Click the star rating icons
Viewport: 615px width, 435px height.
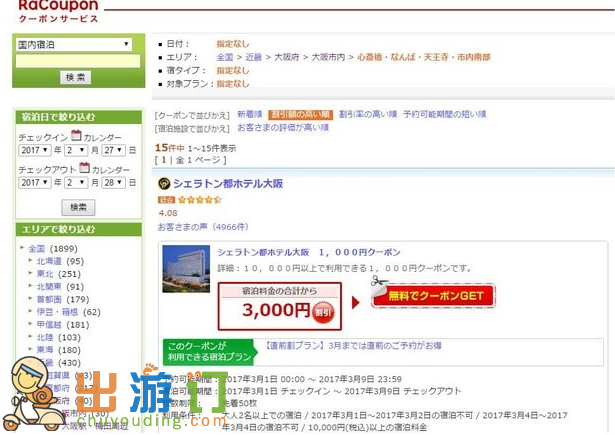click(x=200, y=200)
